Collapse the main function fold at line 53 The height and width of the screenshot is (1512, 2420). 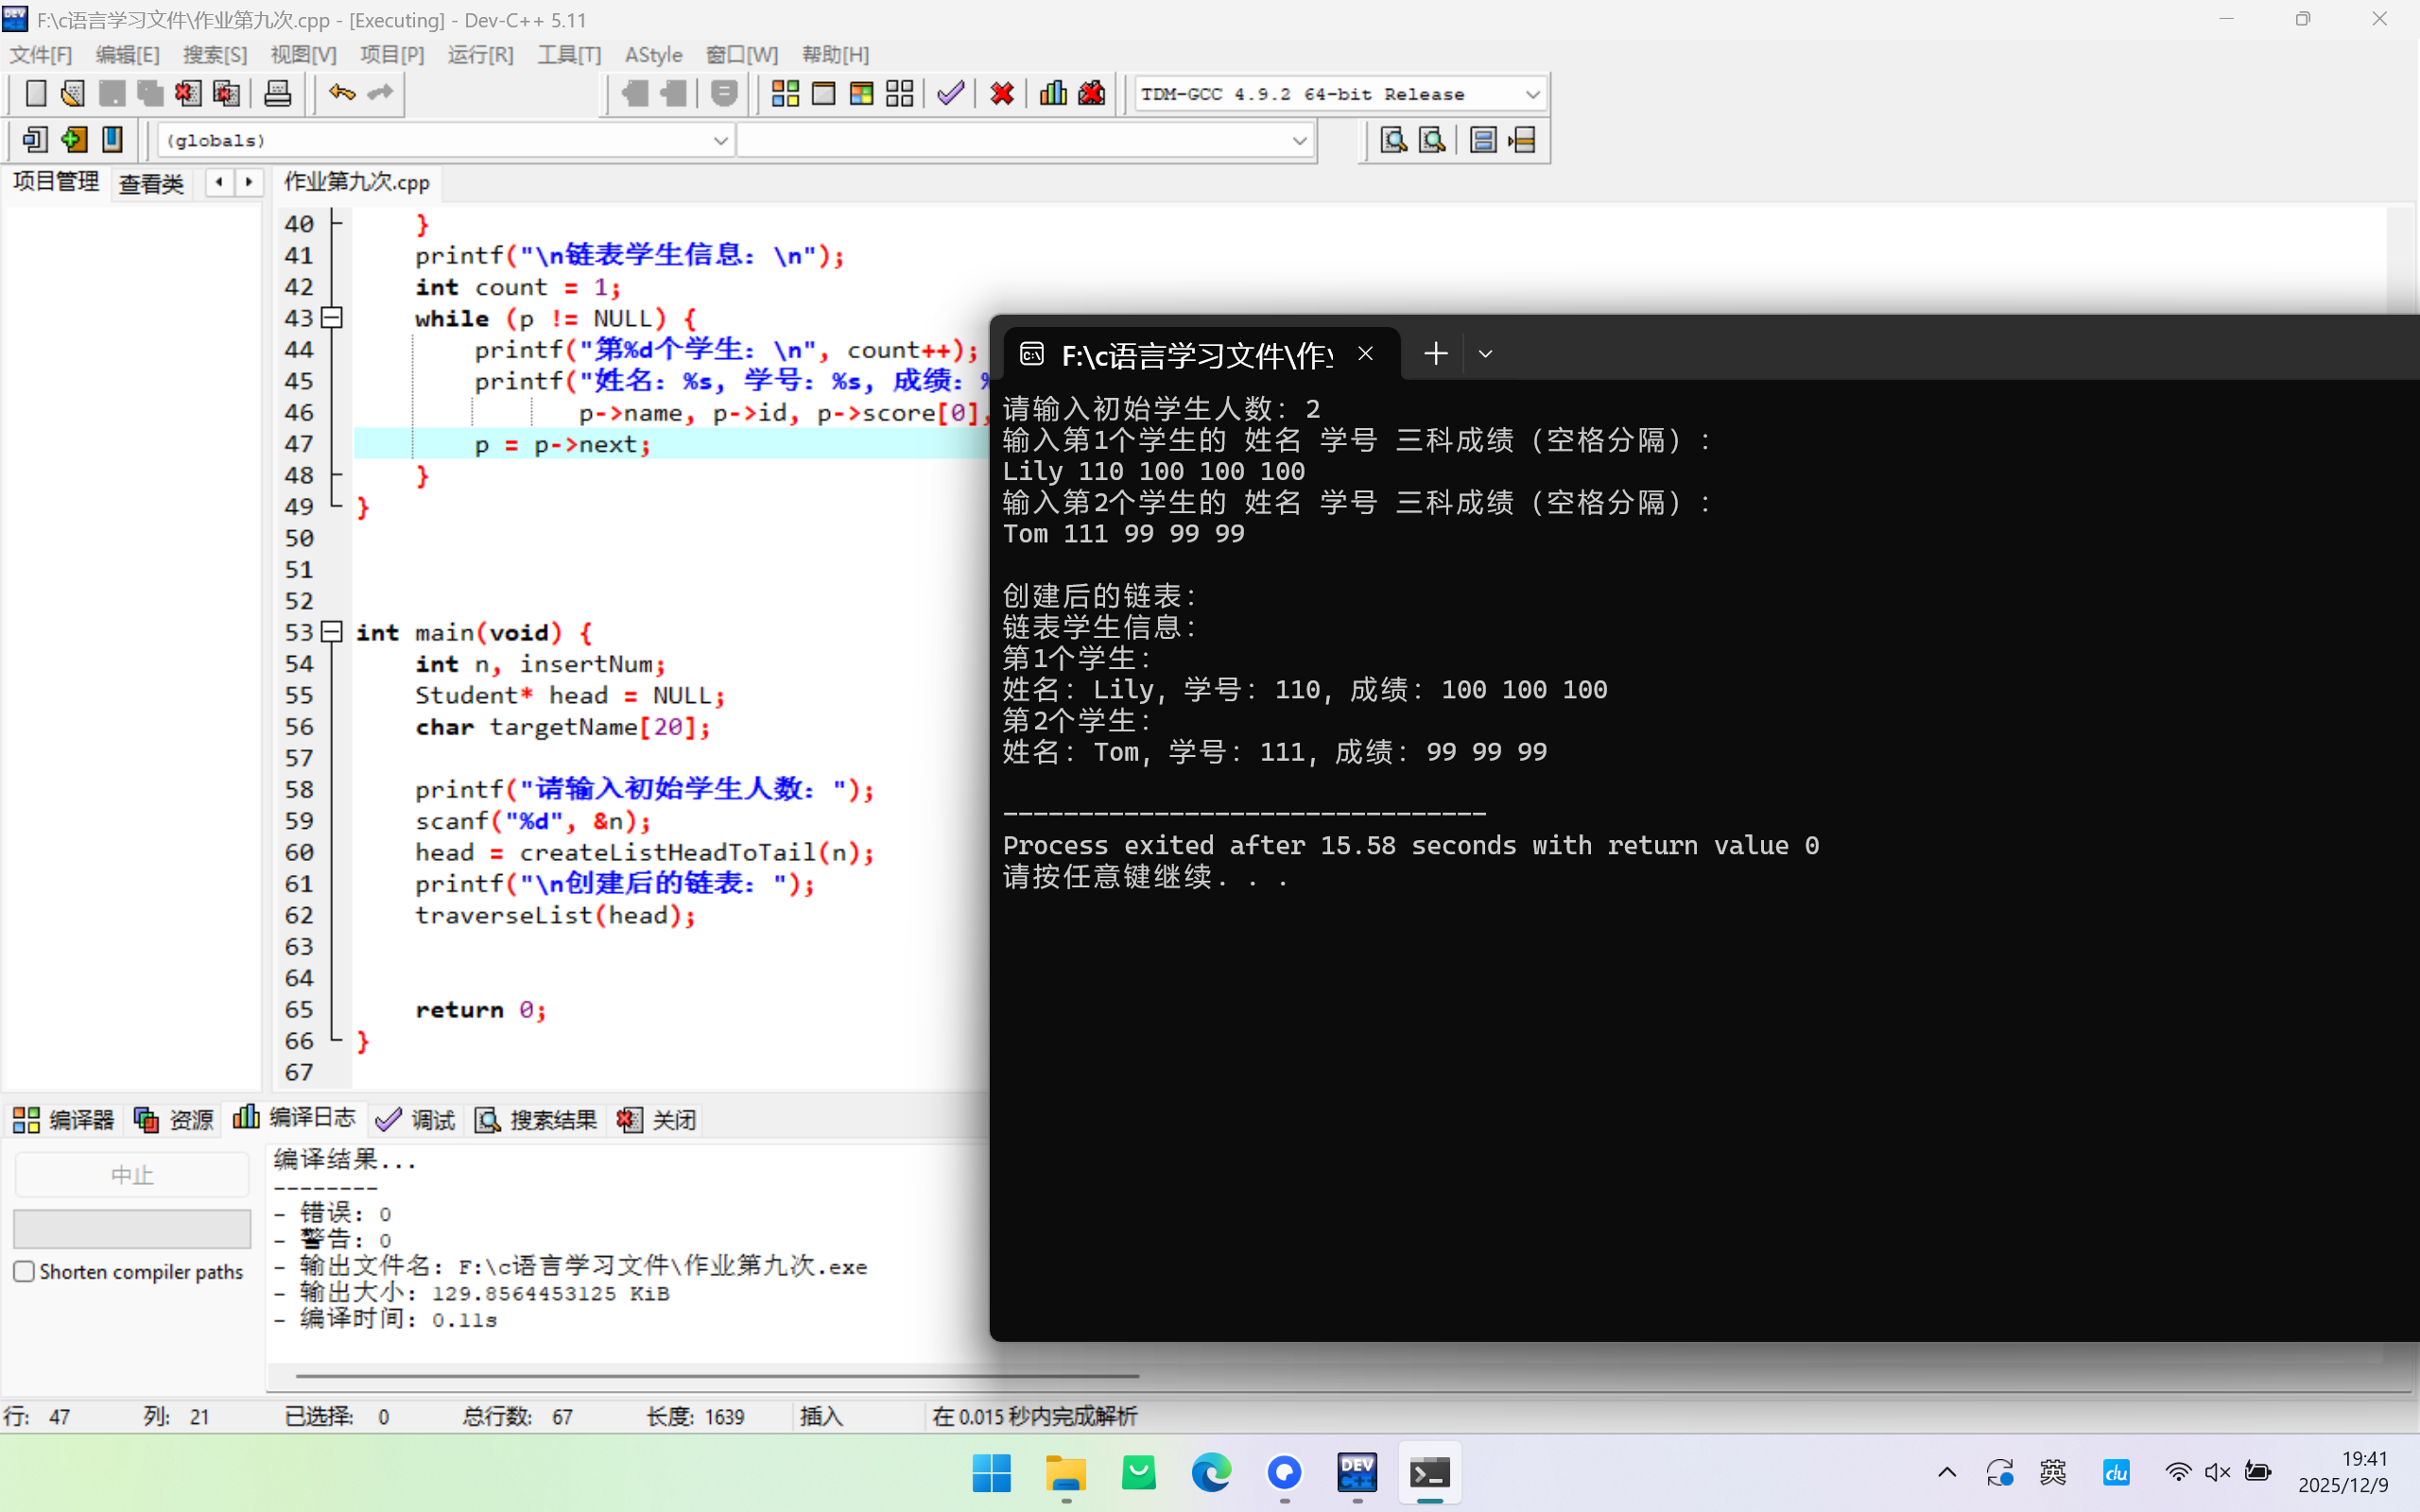(332, 632)
